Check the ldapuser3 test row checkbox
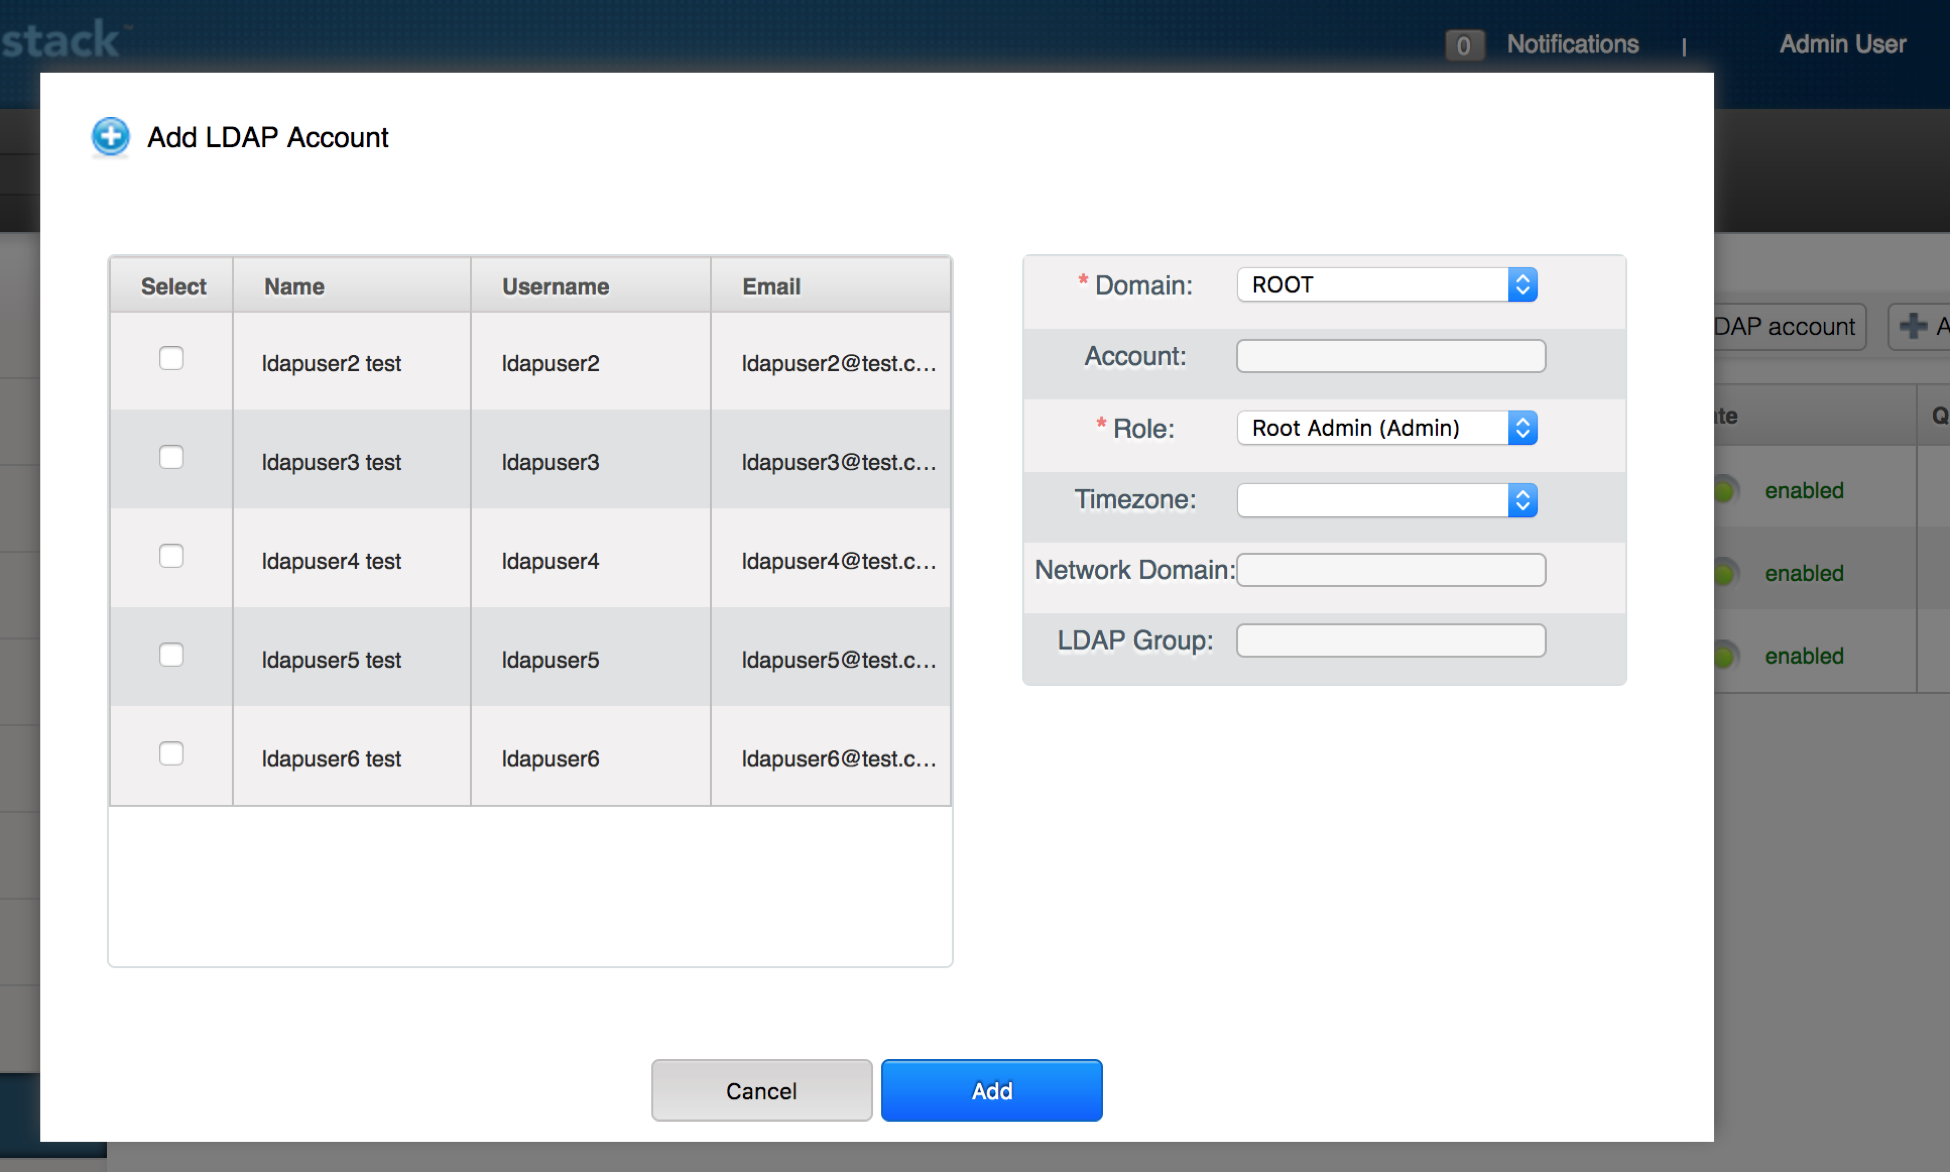The height and width of the screenshot is (1172, 1950). (171, 457)
